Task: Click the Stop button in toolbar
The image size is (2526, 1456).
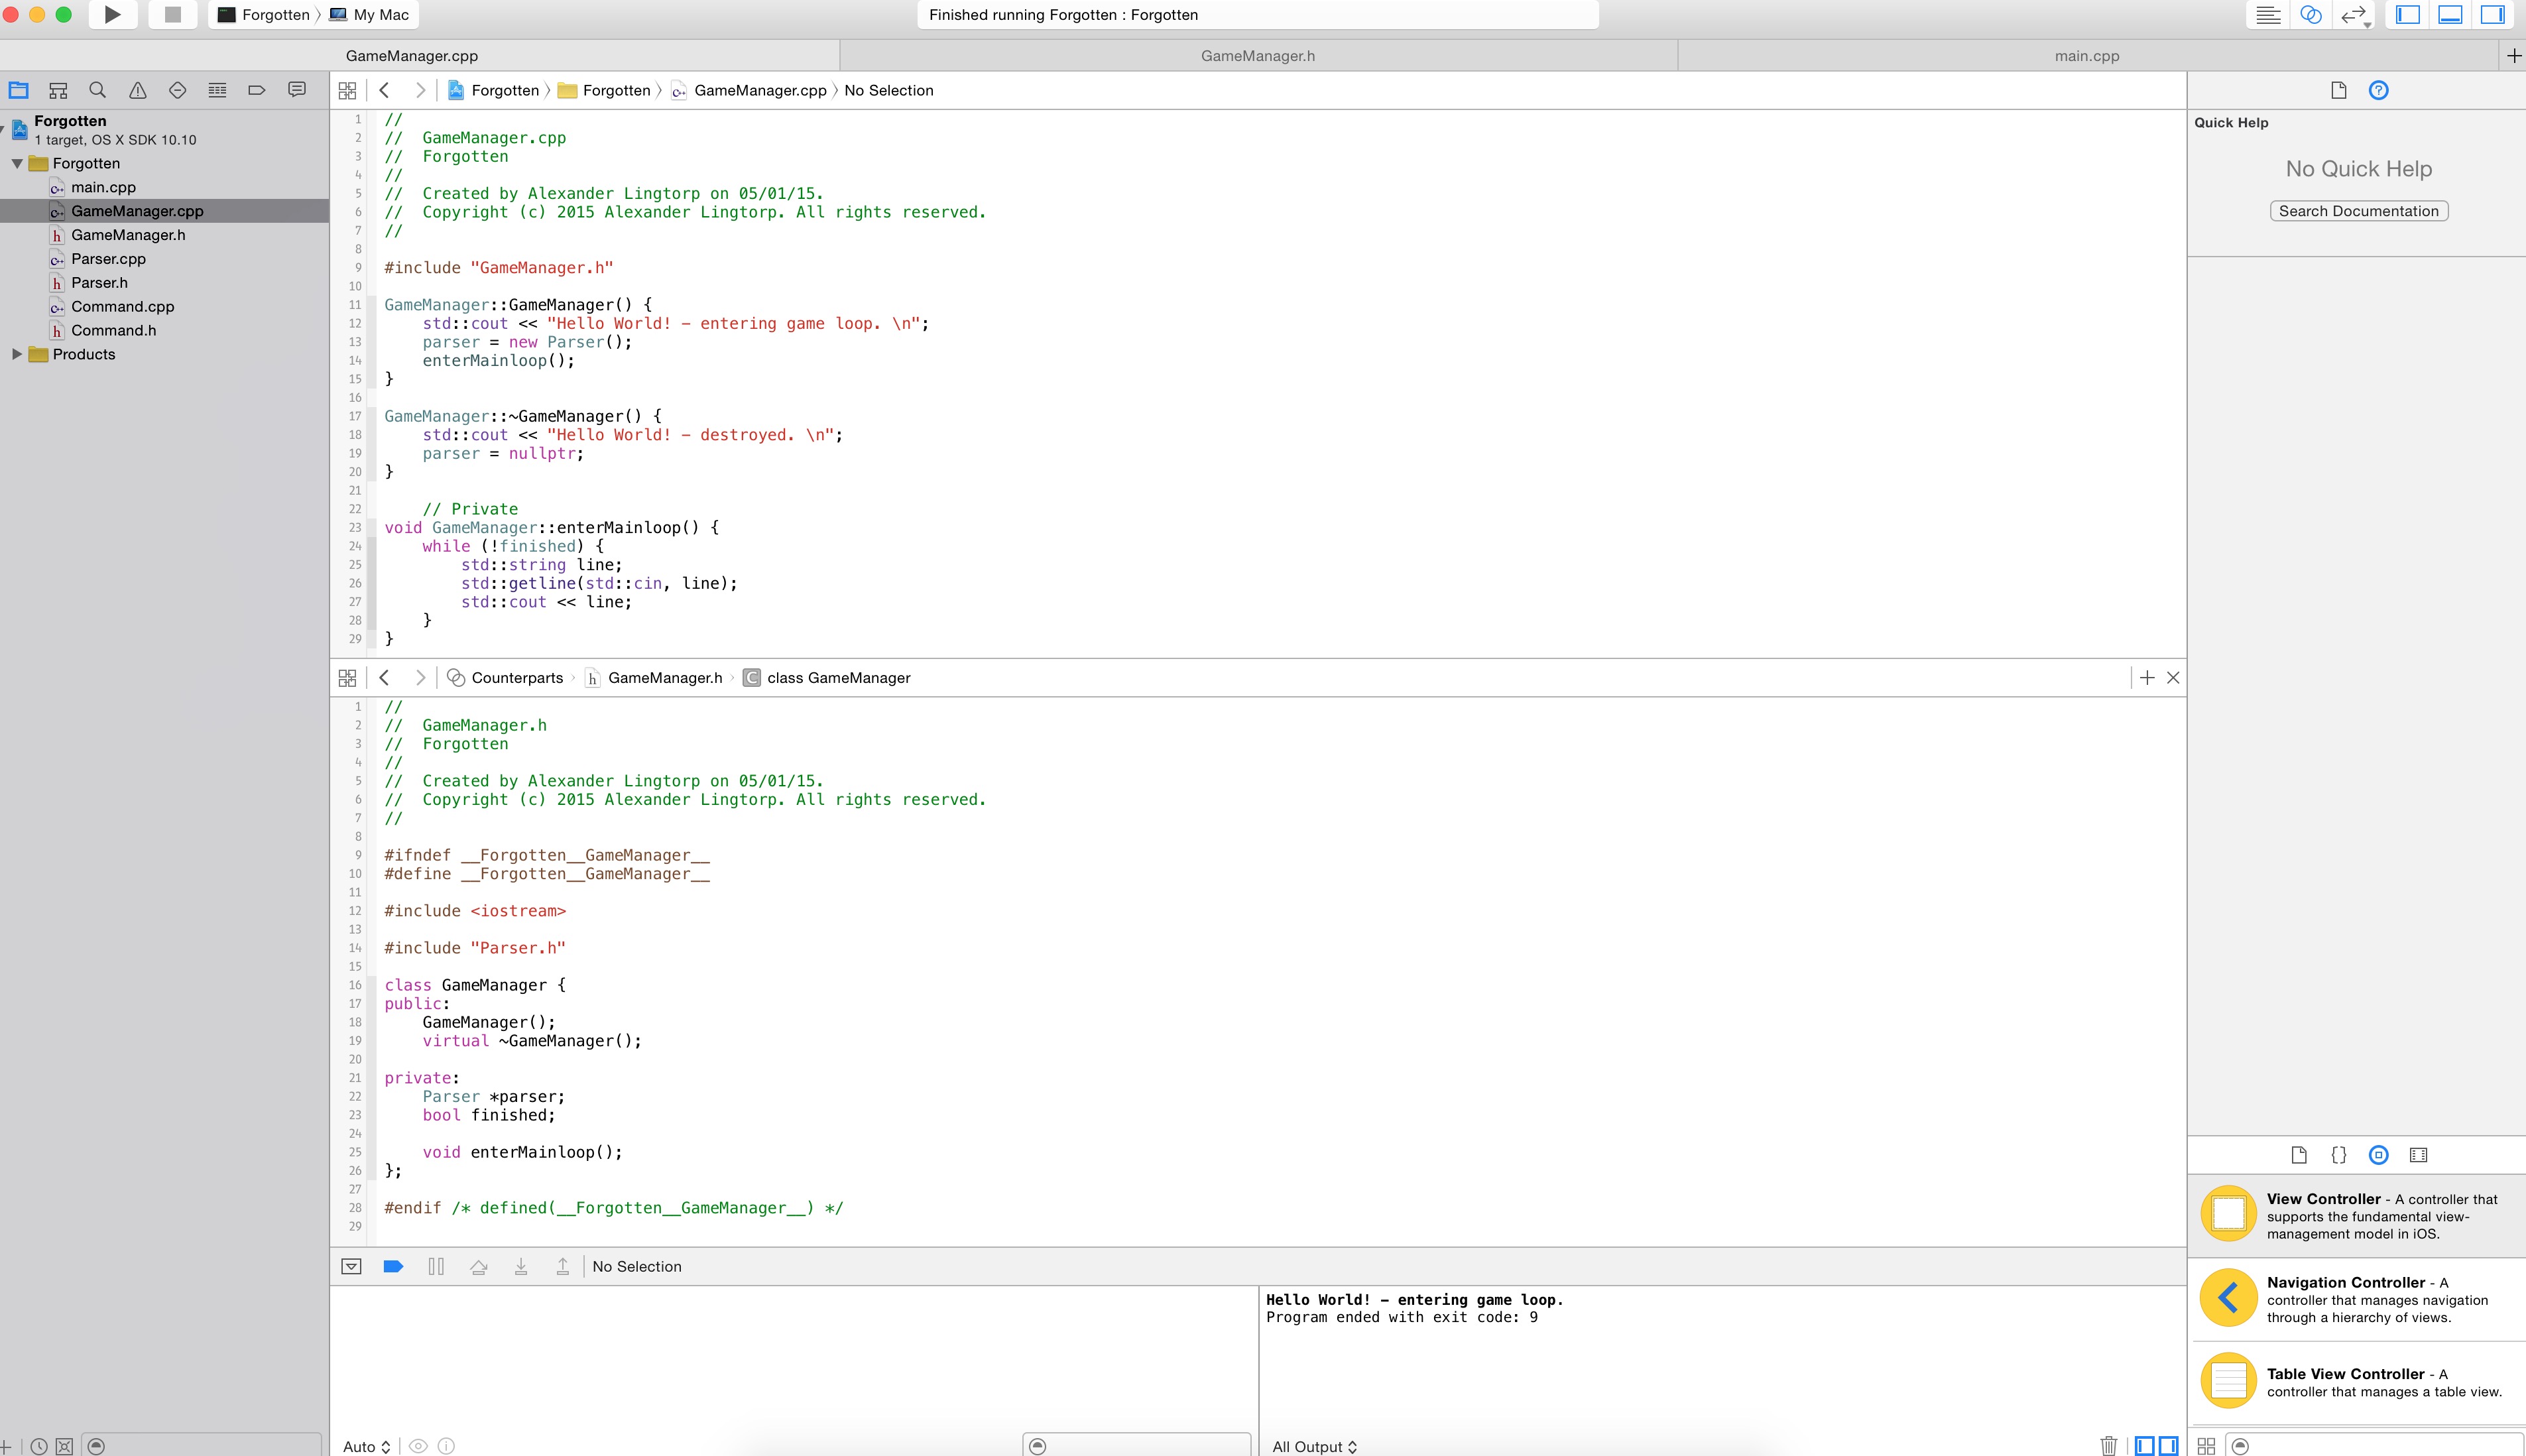Action: pos(172,14)
